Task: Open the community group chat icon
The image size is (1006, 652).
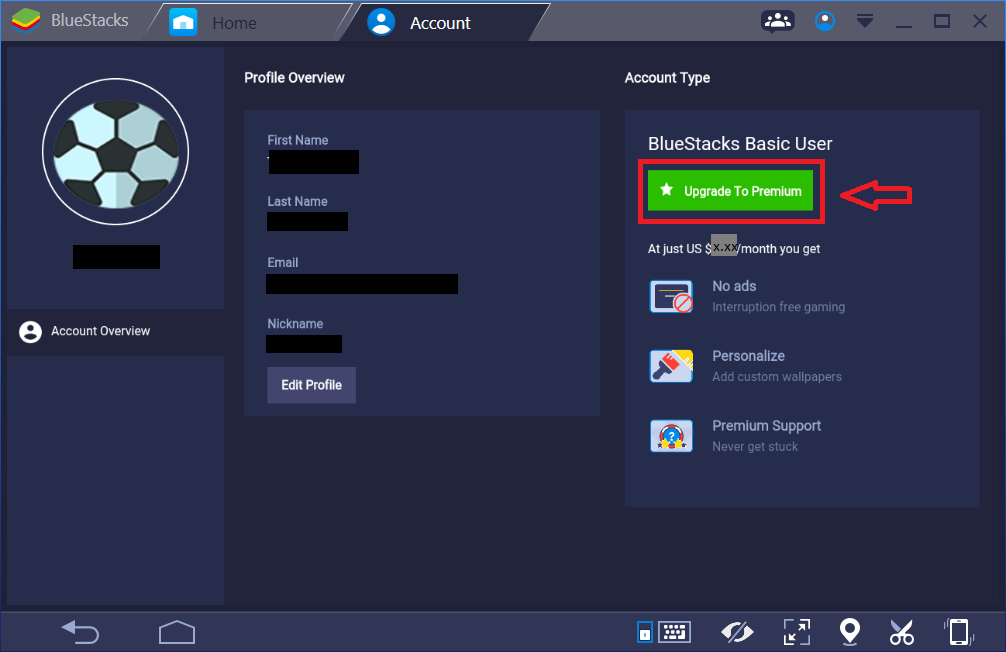Action: point(778,21)
